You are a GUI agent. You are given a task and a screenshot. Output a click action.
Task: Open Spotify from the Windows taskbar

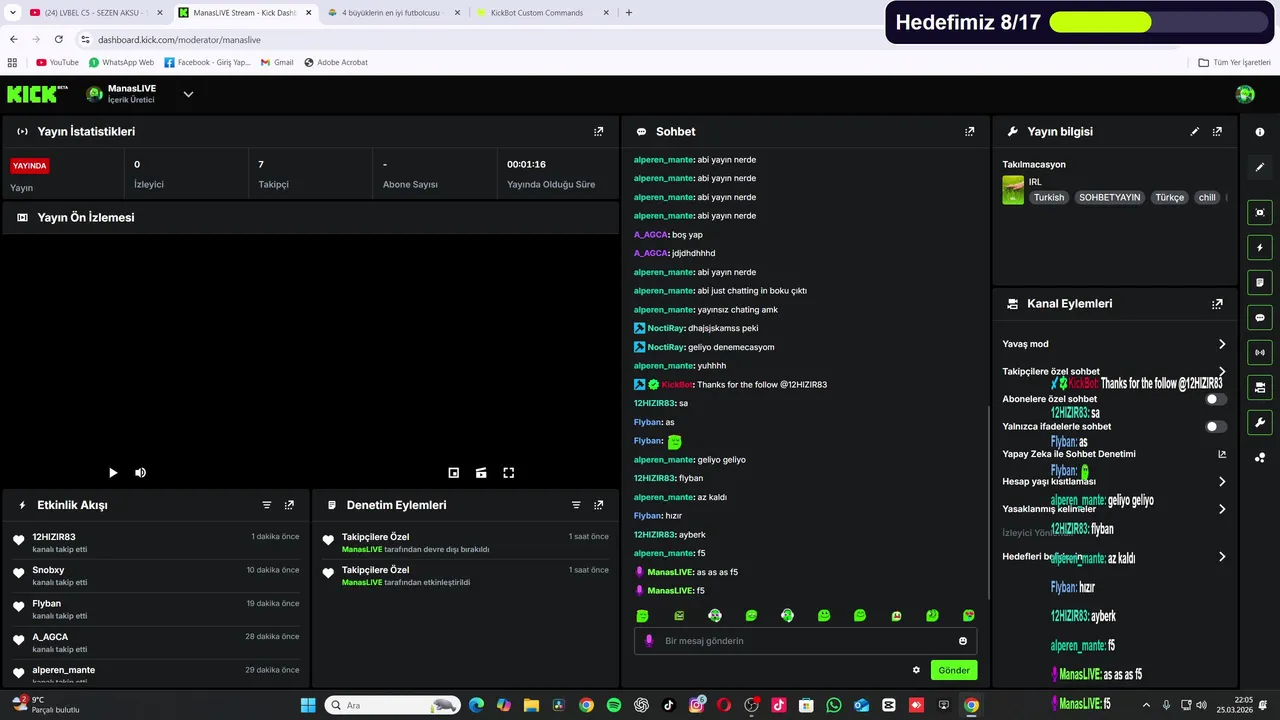614,705
